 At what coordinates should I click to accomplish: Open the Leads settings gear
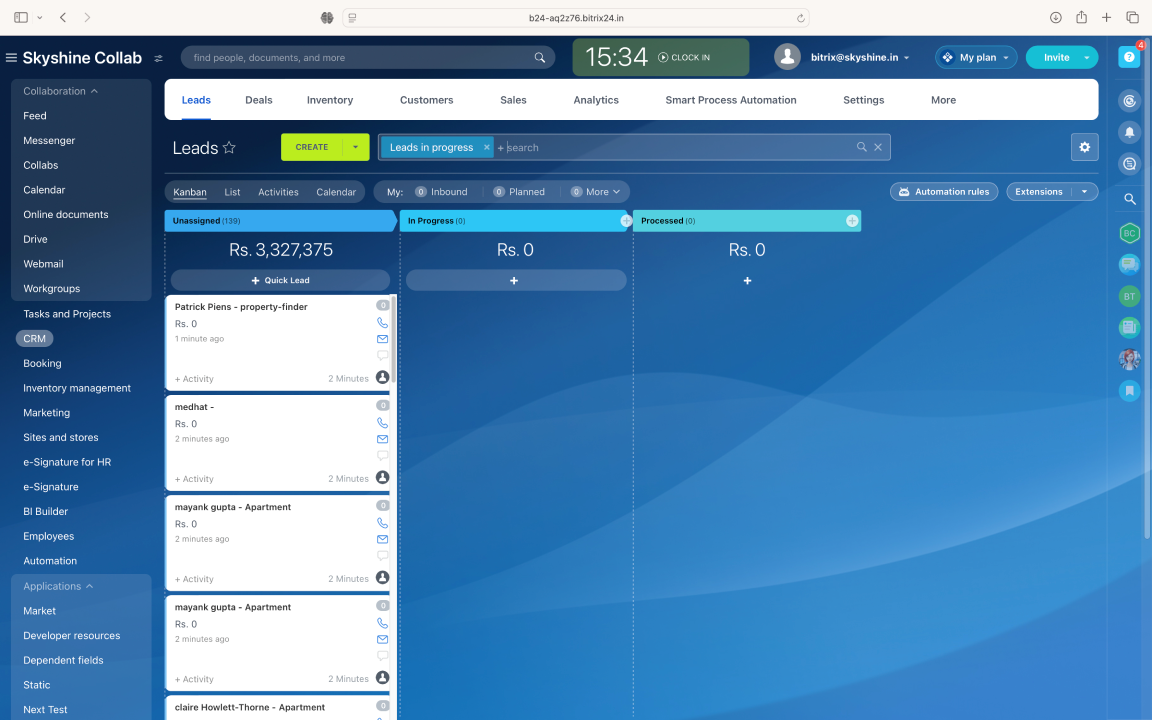tap(1084, 147)
